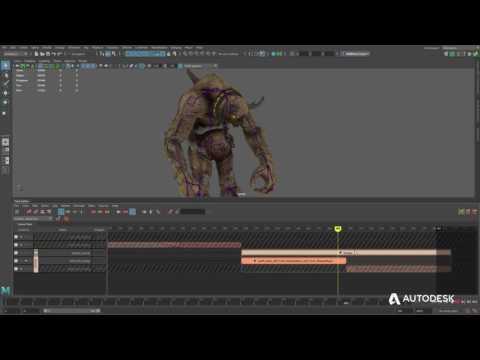Open the main Edit menu

coord(13,48)
